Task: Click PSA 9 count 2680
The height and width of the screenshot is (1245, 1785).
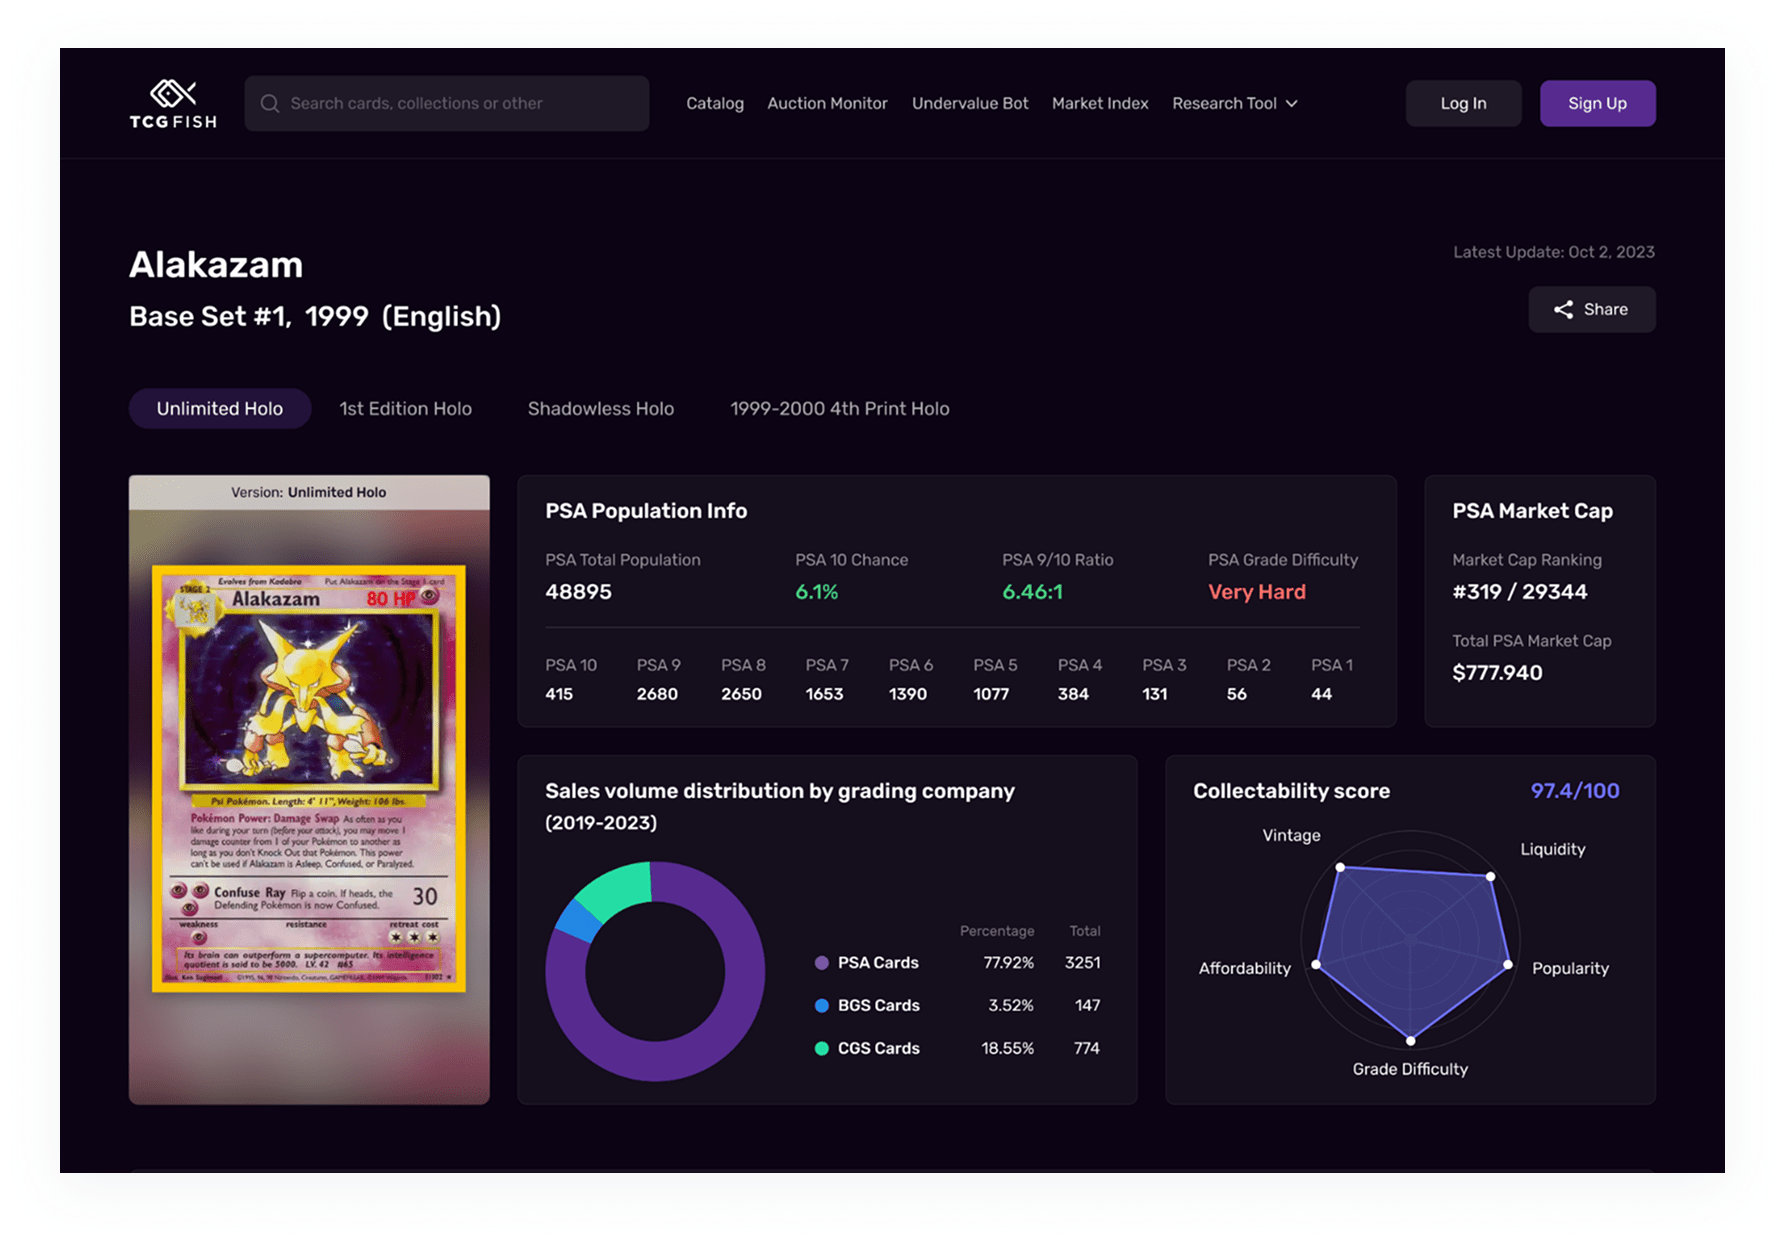Action: (657, 694)
